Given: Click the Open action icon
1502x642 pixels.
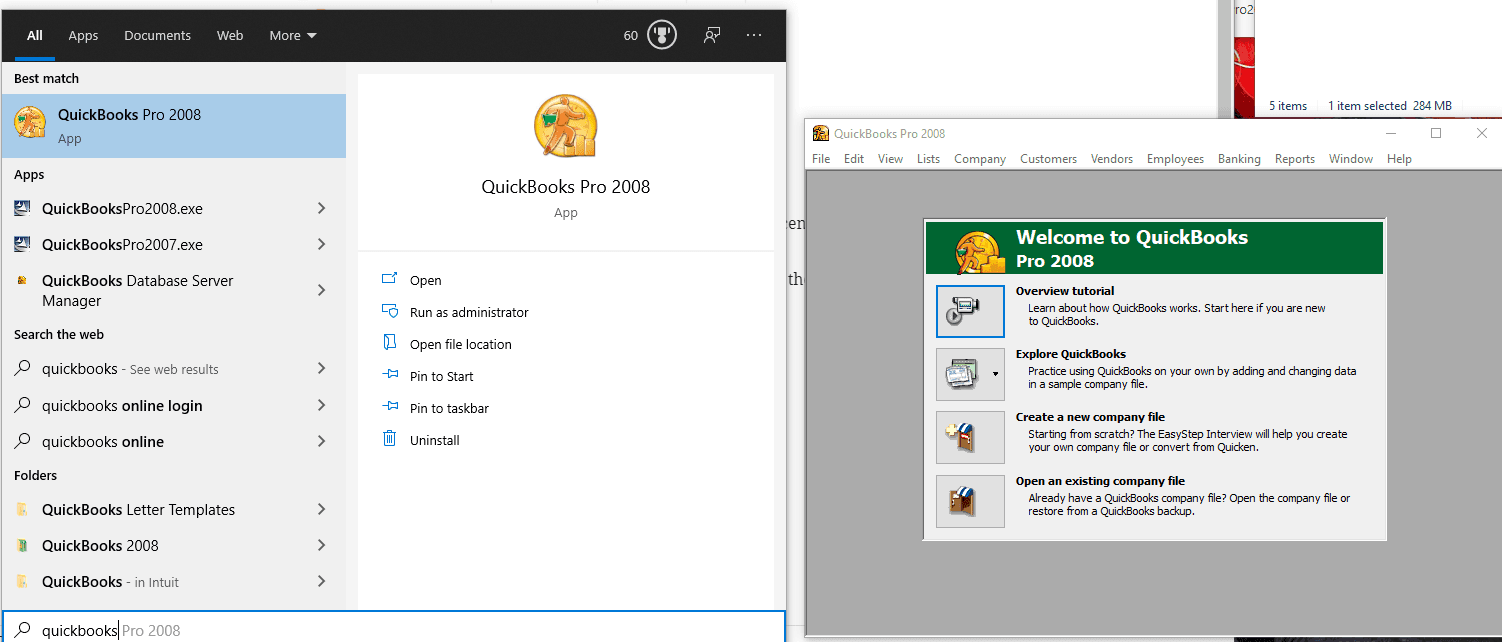Looking at the screenshot, I should (390, 280).
